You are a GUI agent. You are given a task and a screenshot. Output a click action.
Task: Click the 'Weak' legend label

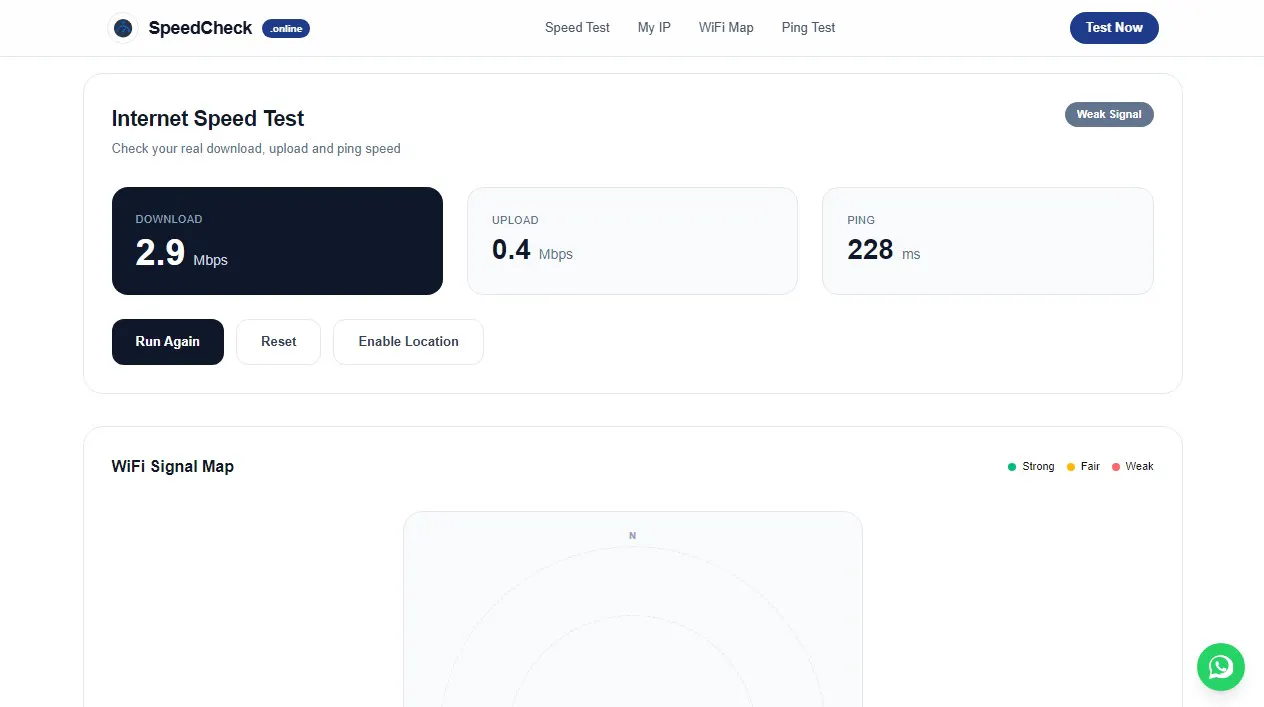tap(1139, 467)
